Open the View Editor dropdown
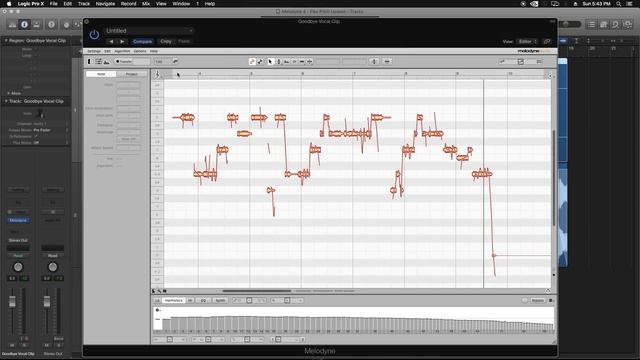The height and width of the screenshot is (360, 640). point(527,41)
